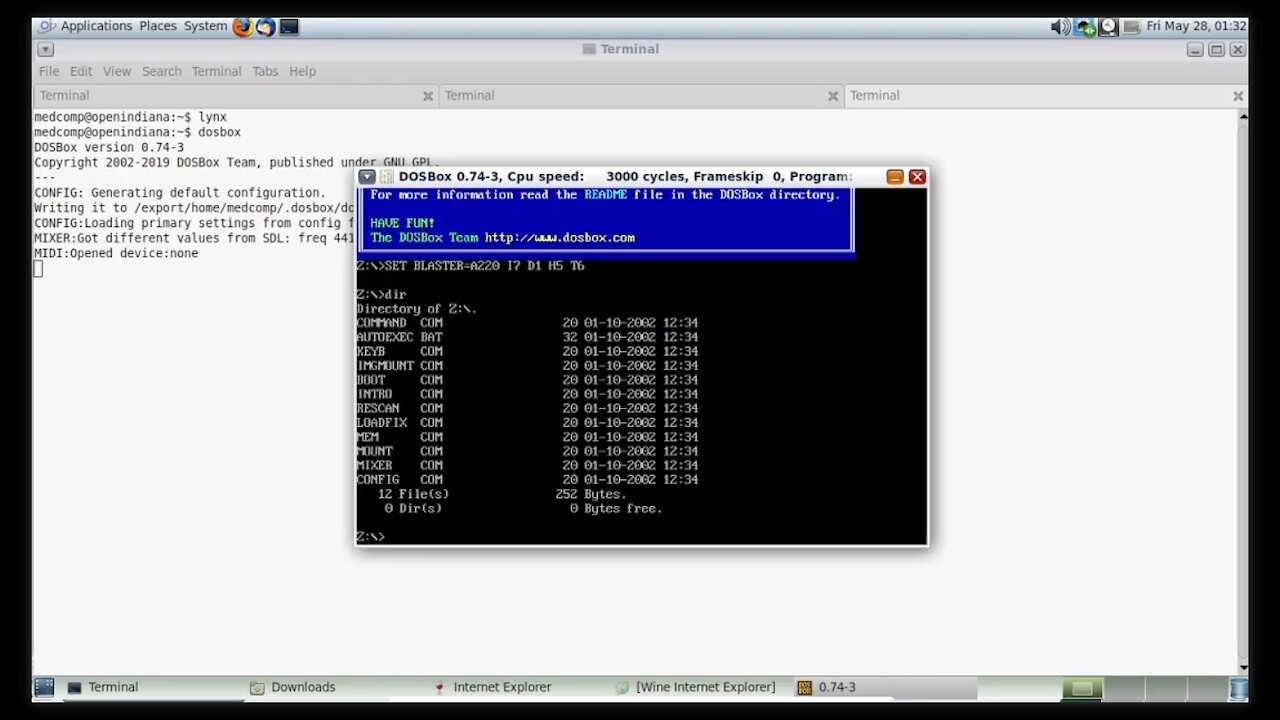Open the Terminal menu in the menu bar
Viewport: 1280px width, 720px height.
[x=216, y=71]
